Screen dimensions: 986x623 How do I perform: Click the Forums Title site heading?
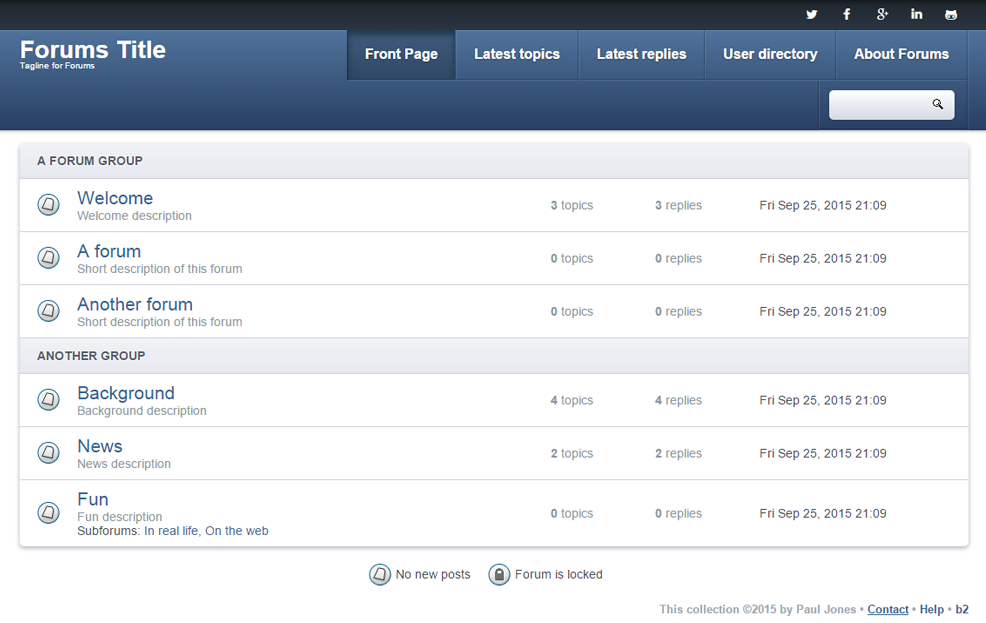click(93, 50)
